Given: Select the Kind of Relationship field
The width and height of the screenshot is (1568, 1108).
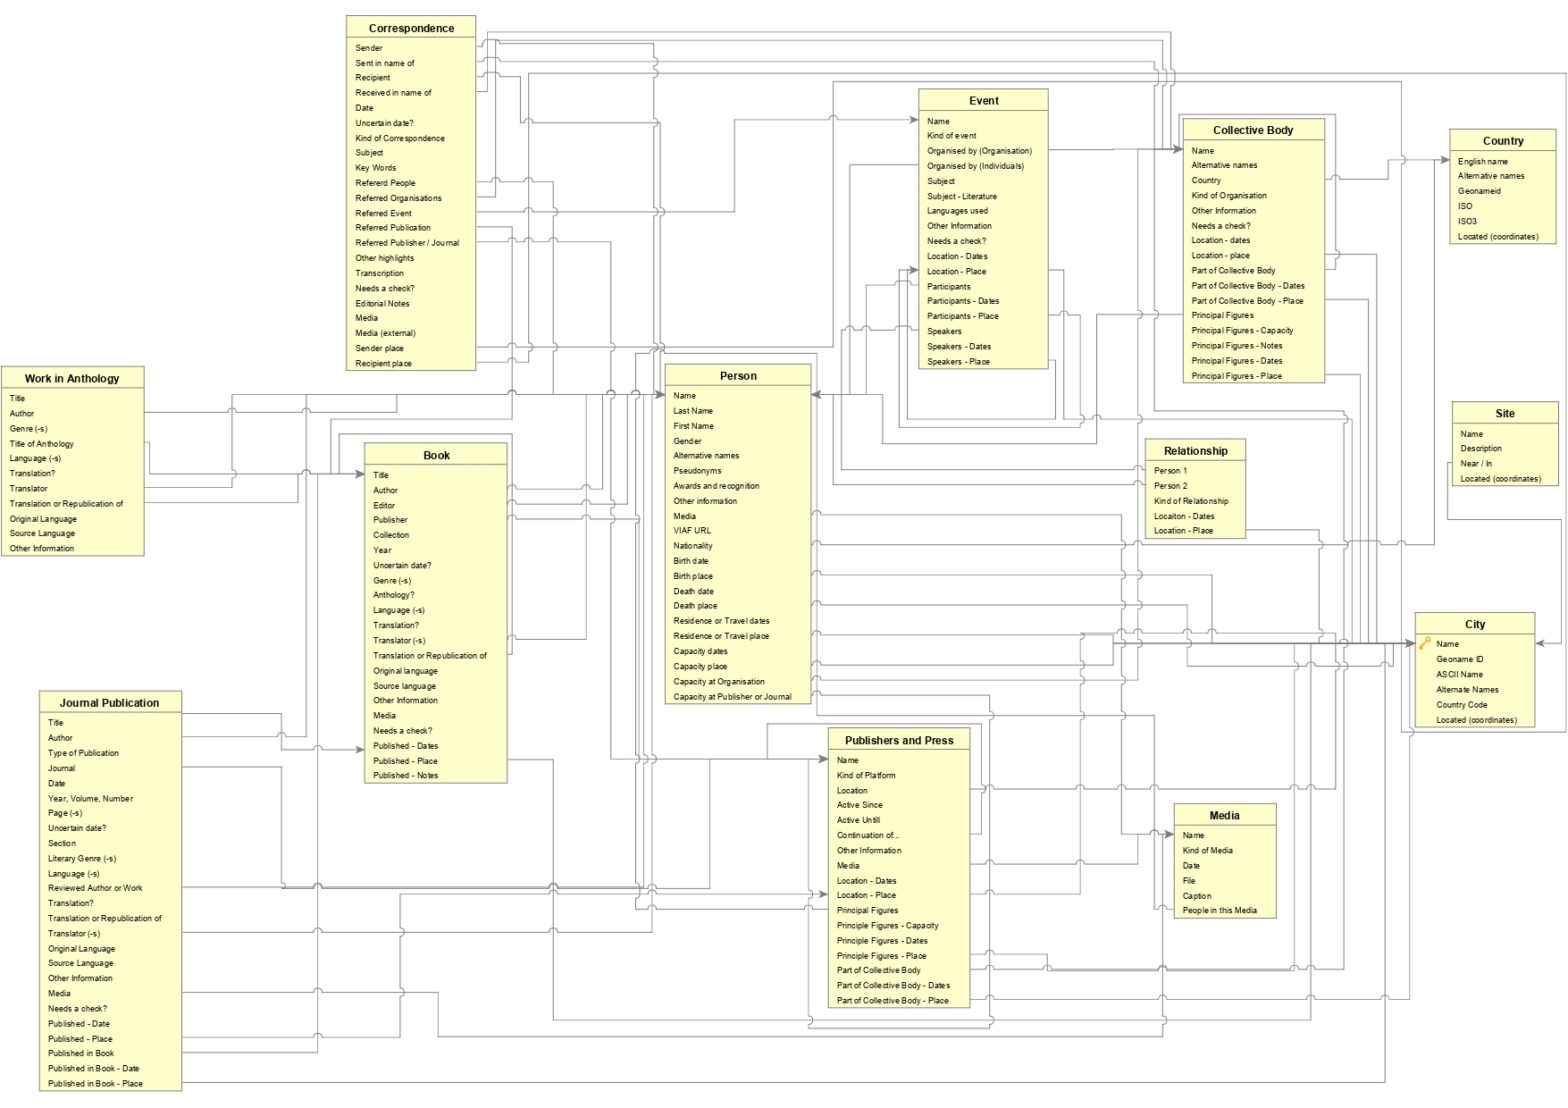Looking at the screenshot, I should click(x=1191, y=501).
